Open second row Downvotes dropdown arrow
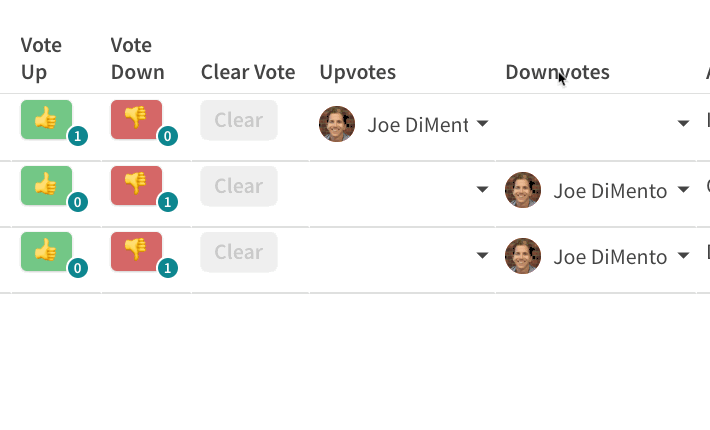 point(683,190)
